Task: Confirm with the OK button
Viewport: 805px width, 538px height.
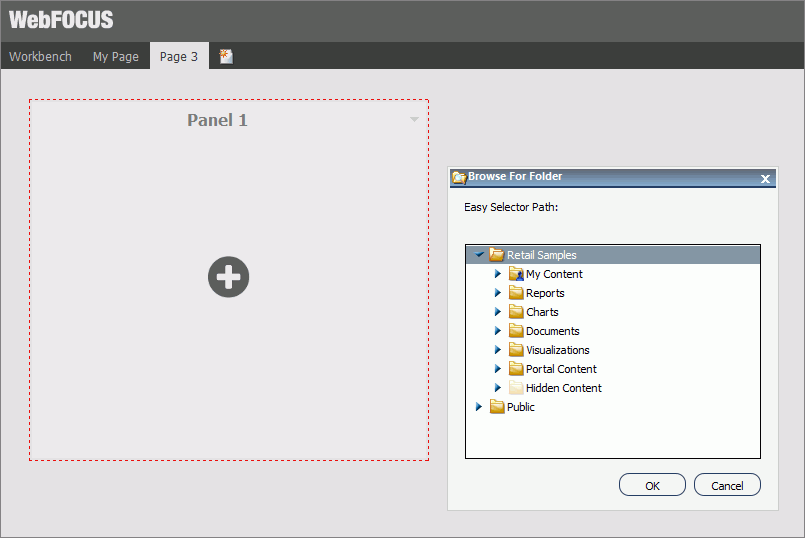Action: click(652, 485)
